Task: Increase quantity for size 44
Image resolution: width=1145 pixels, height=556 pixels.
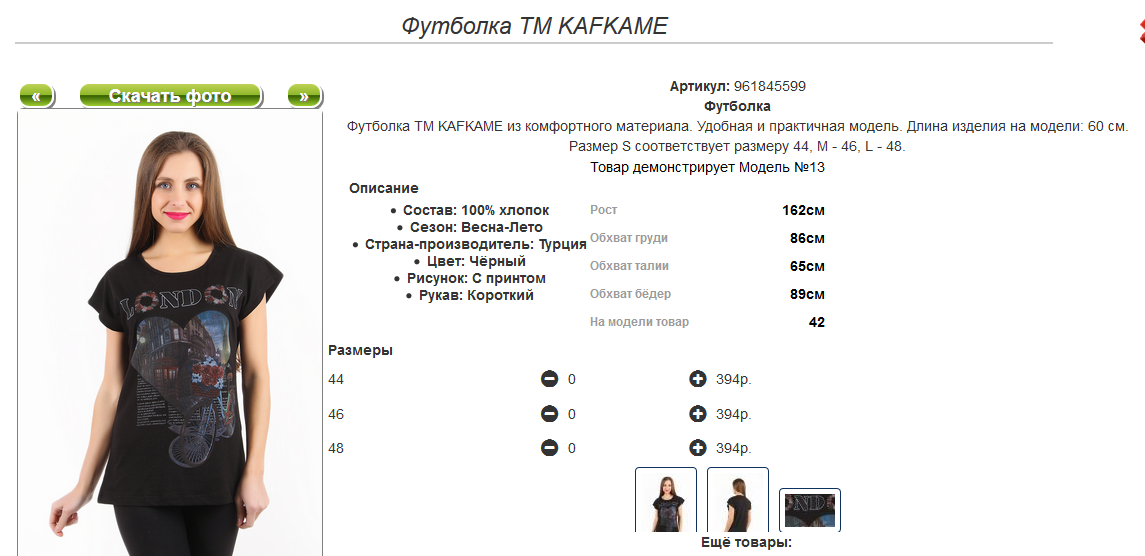Action: pos(697,379)
